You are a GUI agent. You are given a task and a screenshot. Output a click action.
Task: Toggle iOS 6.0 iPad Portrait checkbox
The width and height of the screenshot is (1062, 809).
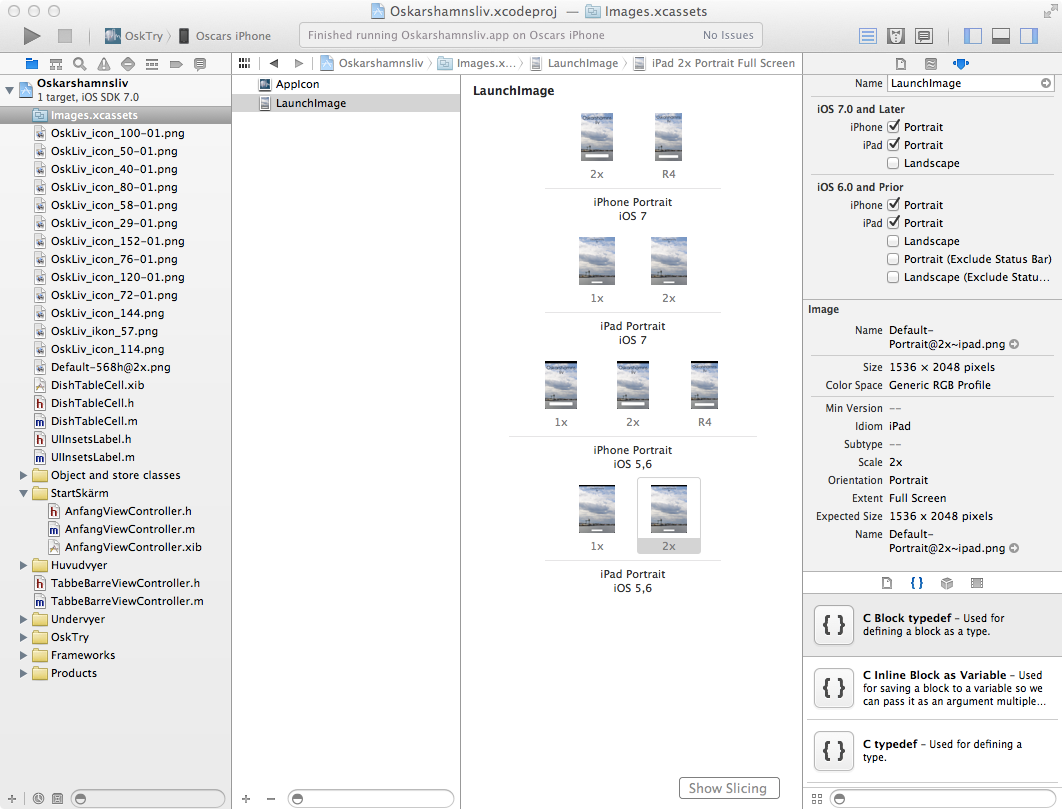(893, 223)
